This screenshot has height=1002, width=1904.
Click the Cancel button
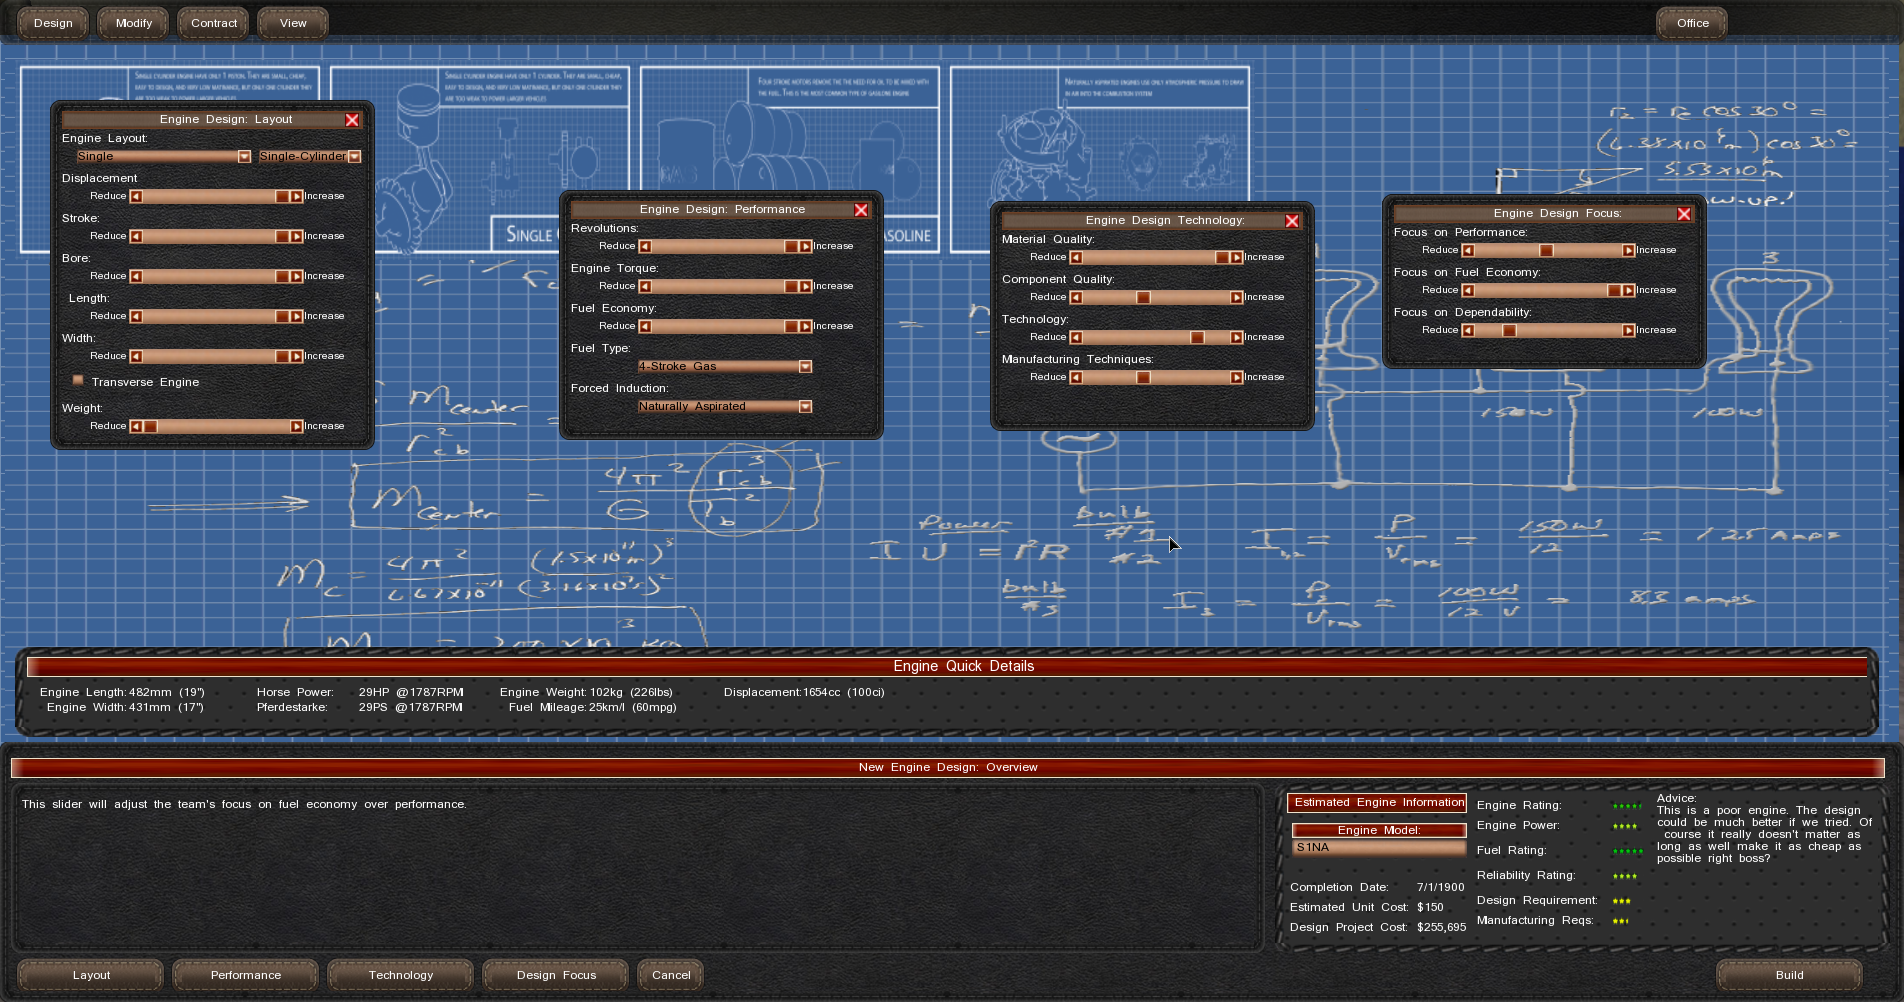[671, 975]
